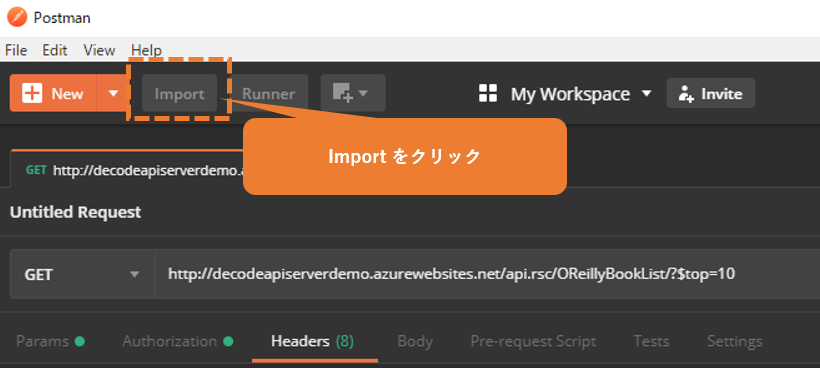Click the orange New button

(x=53, y=93)
